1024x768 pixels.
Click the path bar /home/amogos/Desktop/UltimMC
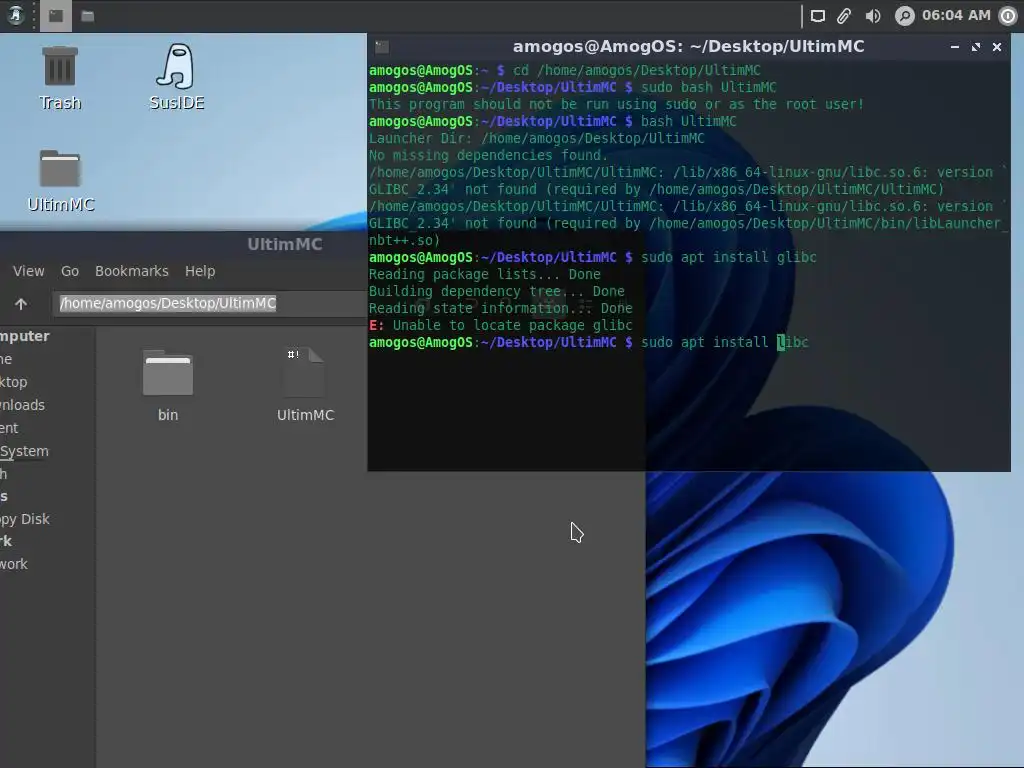[x=209, y=304]
